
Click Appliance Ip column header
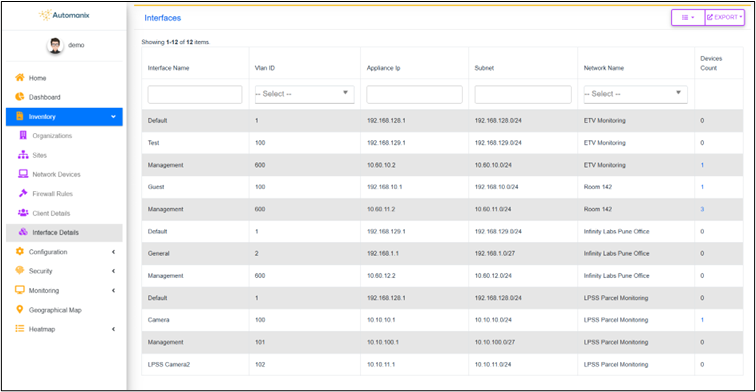[x=383, y=68]
